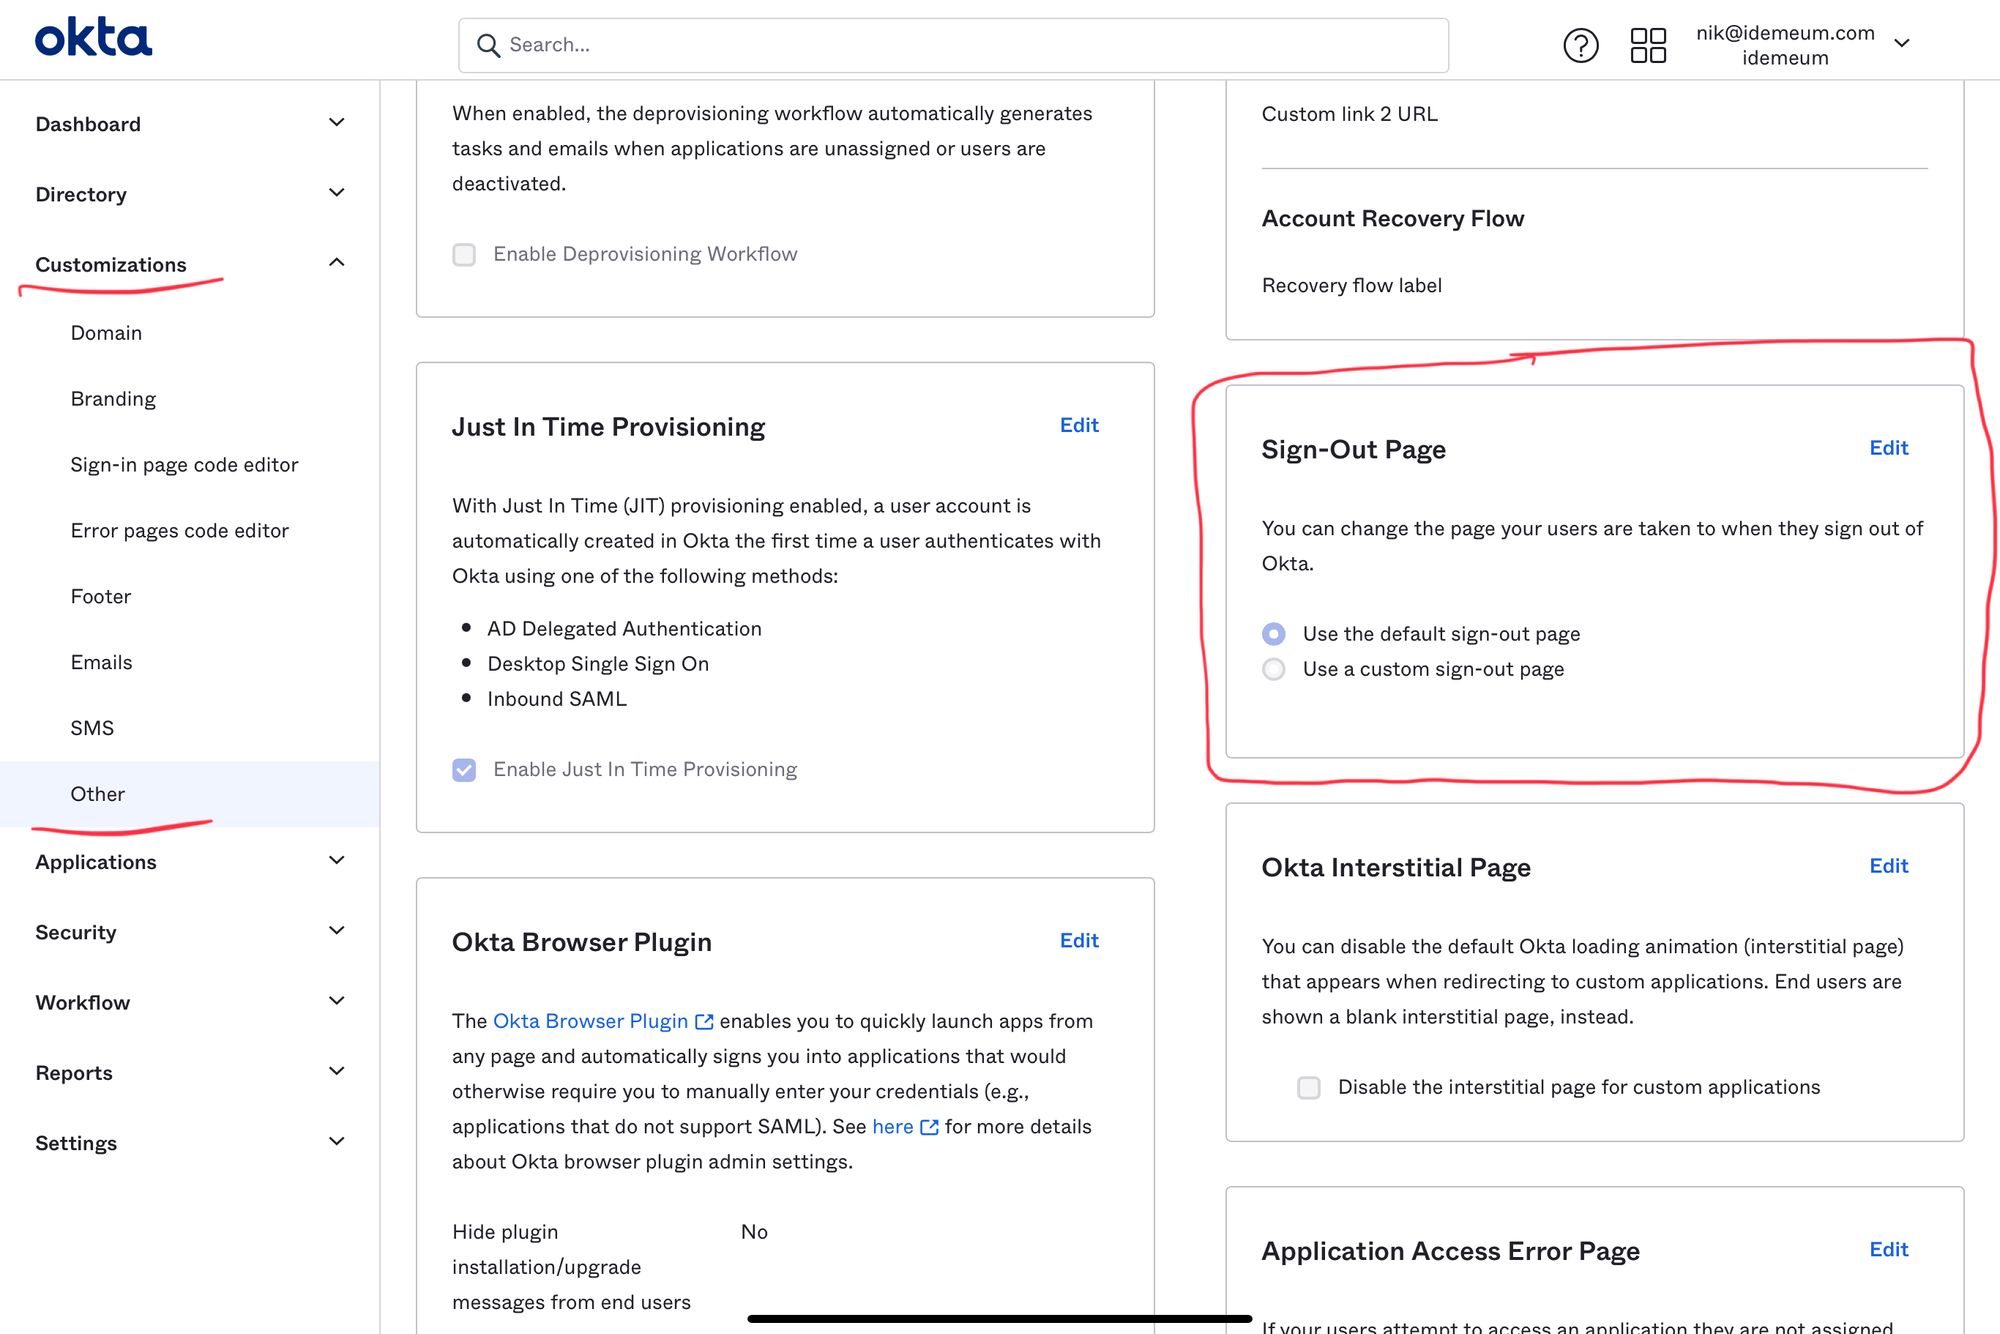2000x1334 pixels.
Task: Toggle Enable Just In Time Provisioning checkbox
Action: (x=464, y=769)
